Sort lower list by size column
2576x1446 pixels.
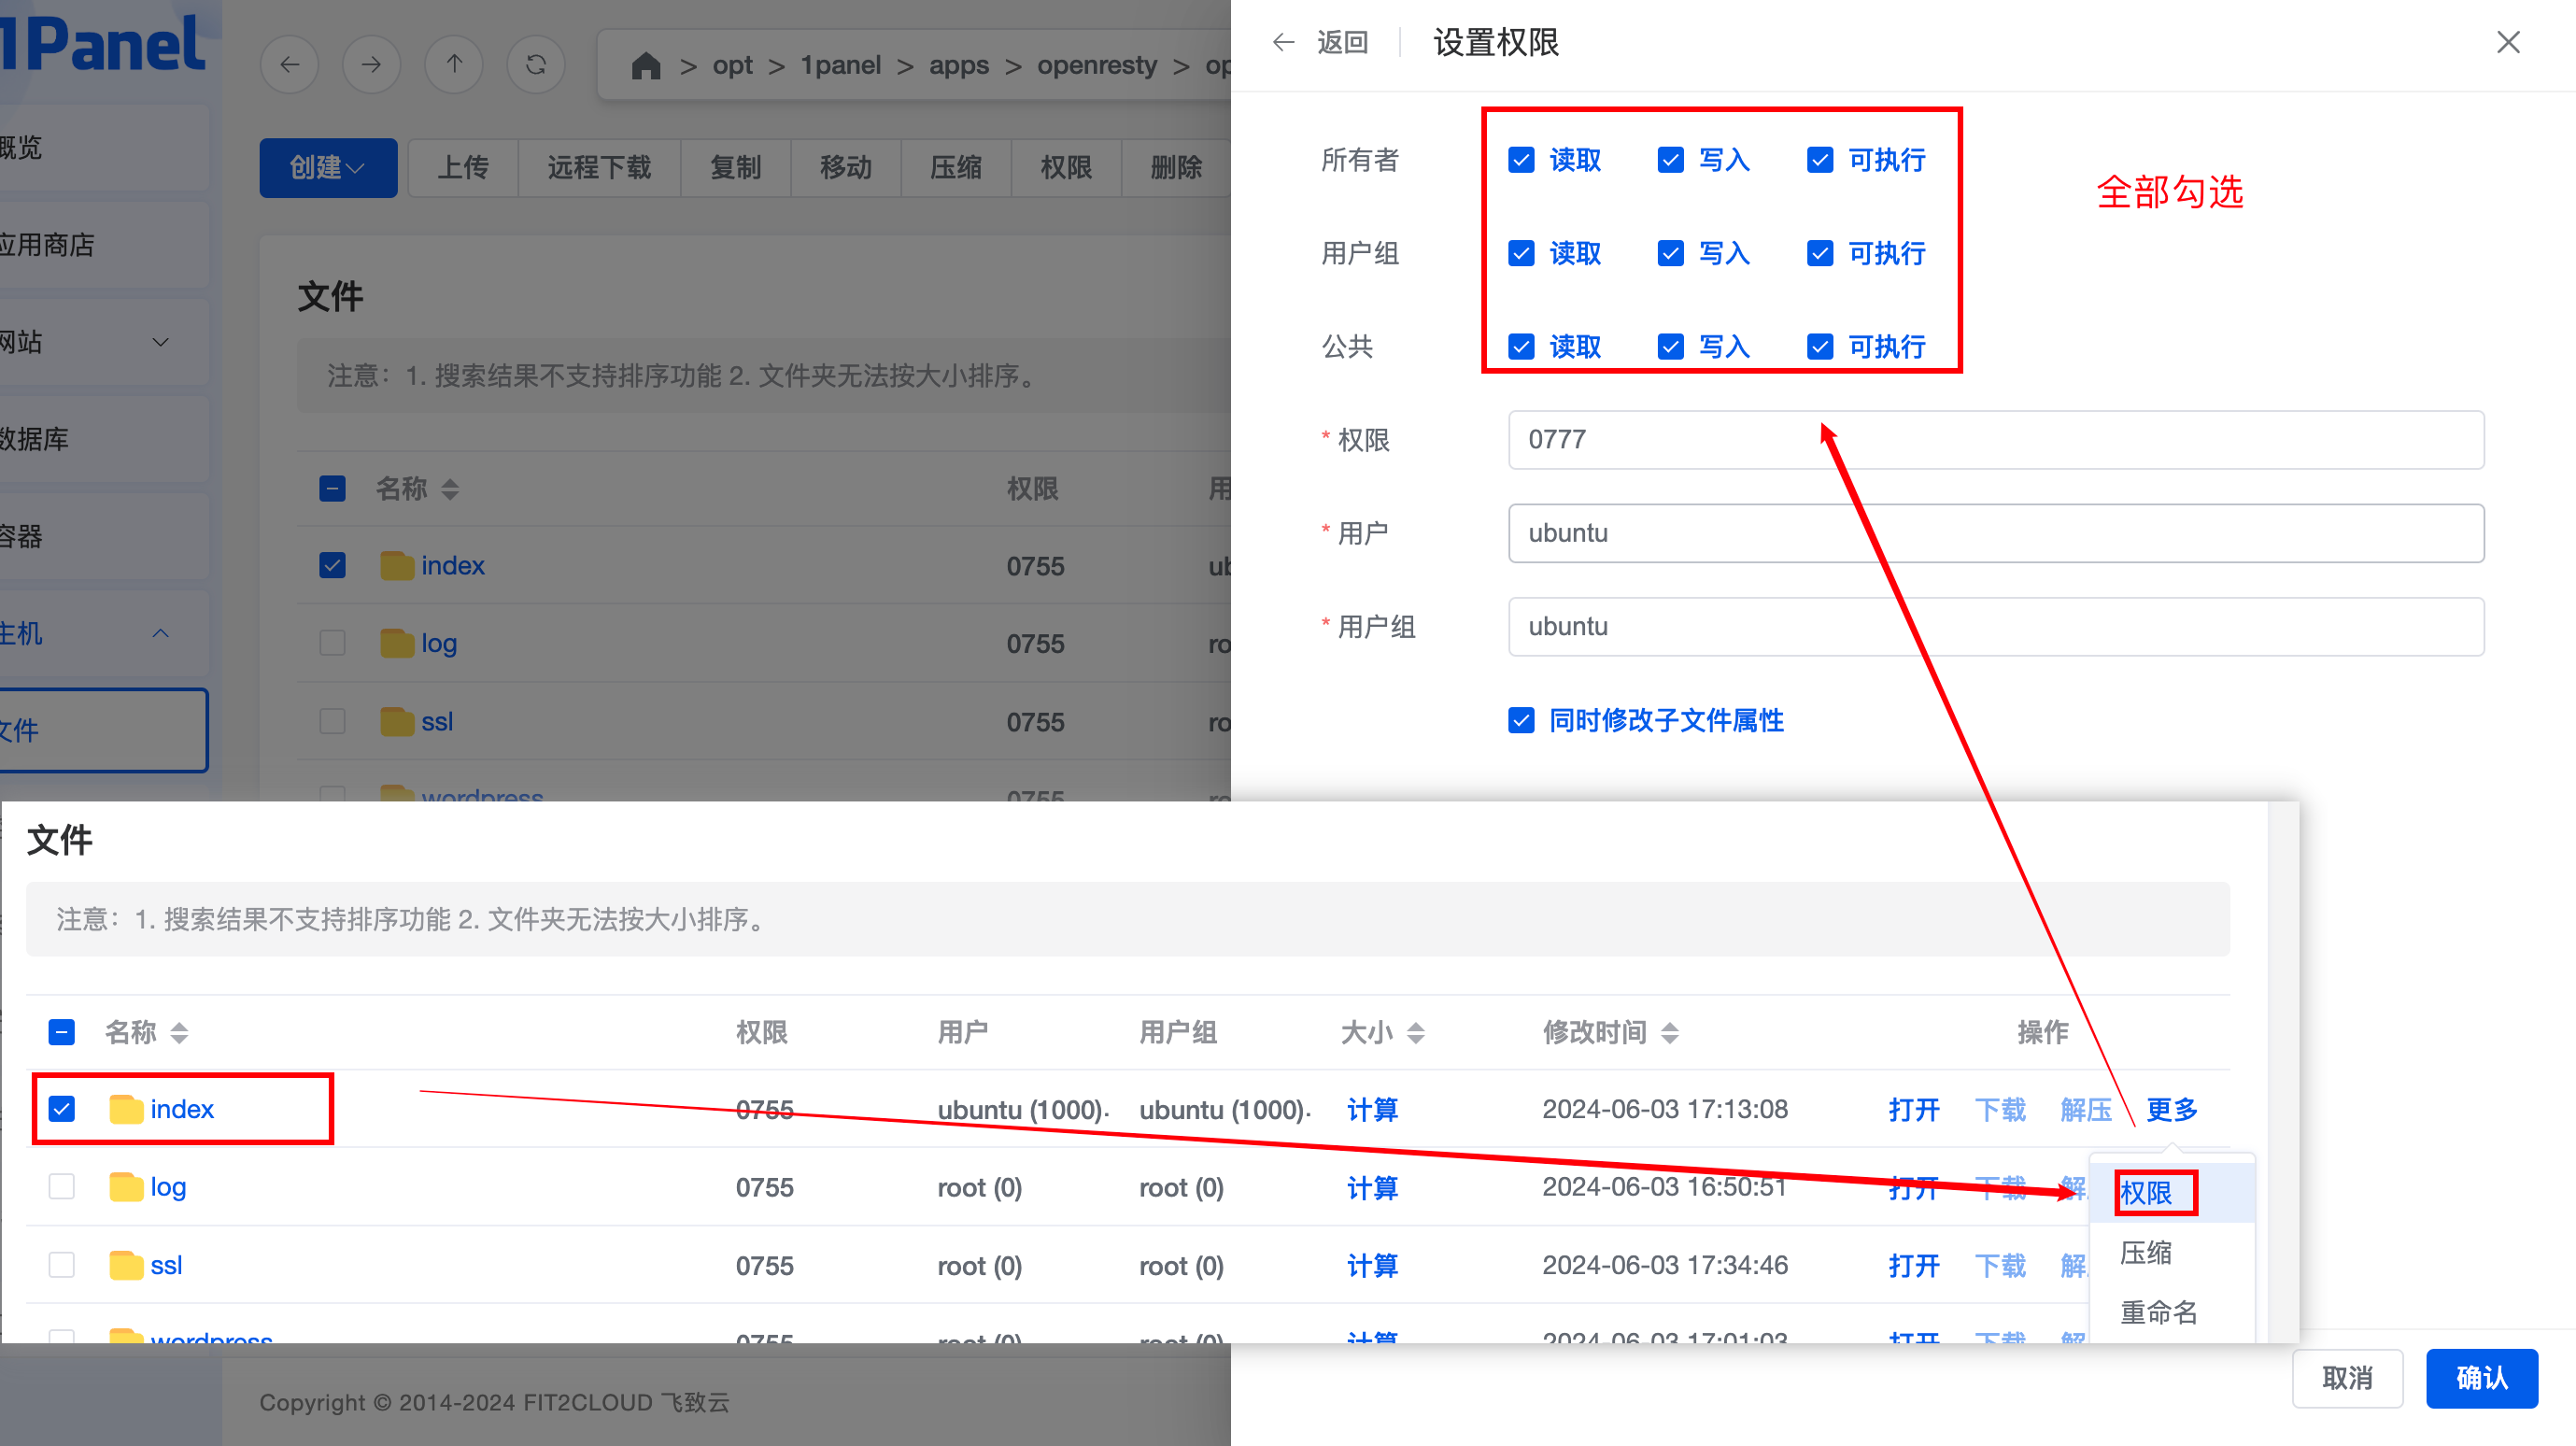[1415, 1032]
